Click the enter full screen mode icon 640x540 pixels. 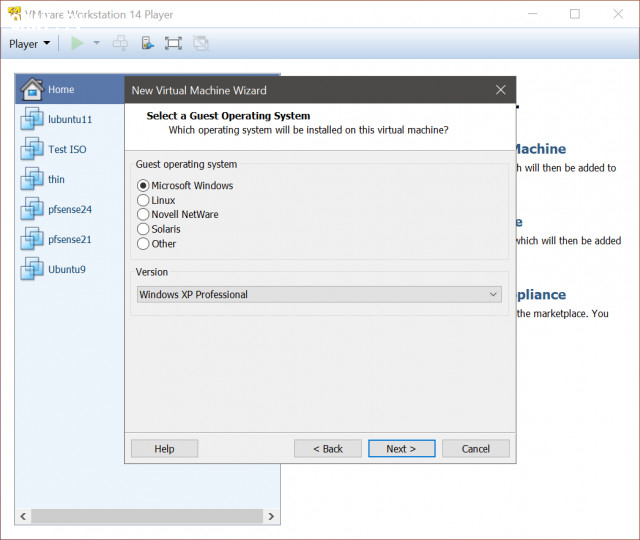(x=173, y=43)
